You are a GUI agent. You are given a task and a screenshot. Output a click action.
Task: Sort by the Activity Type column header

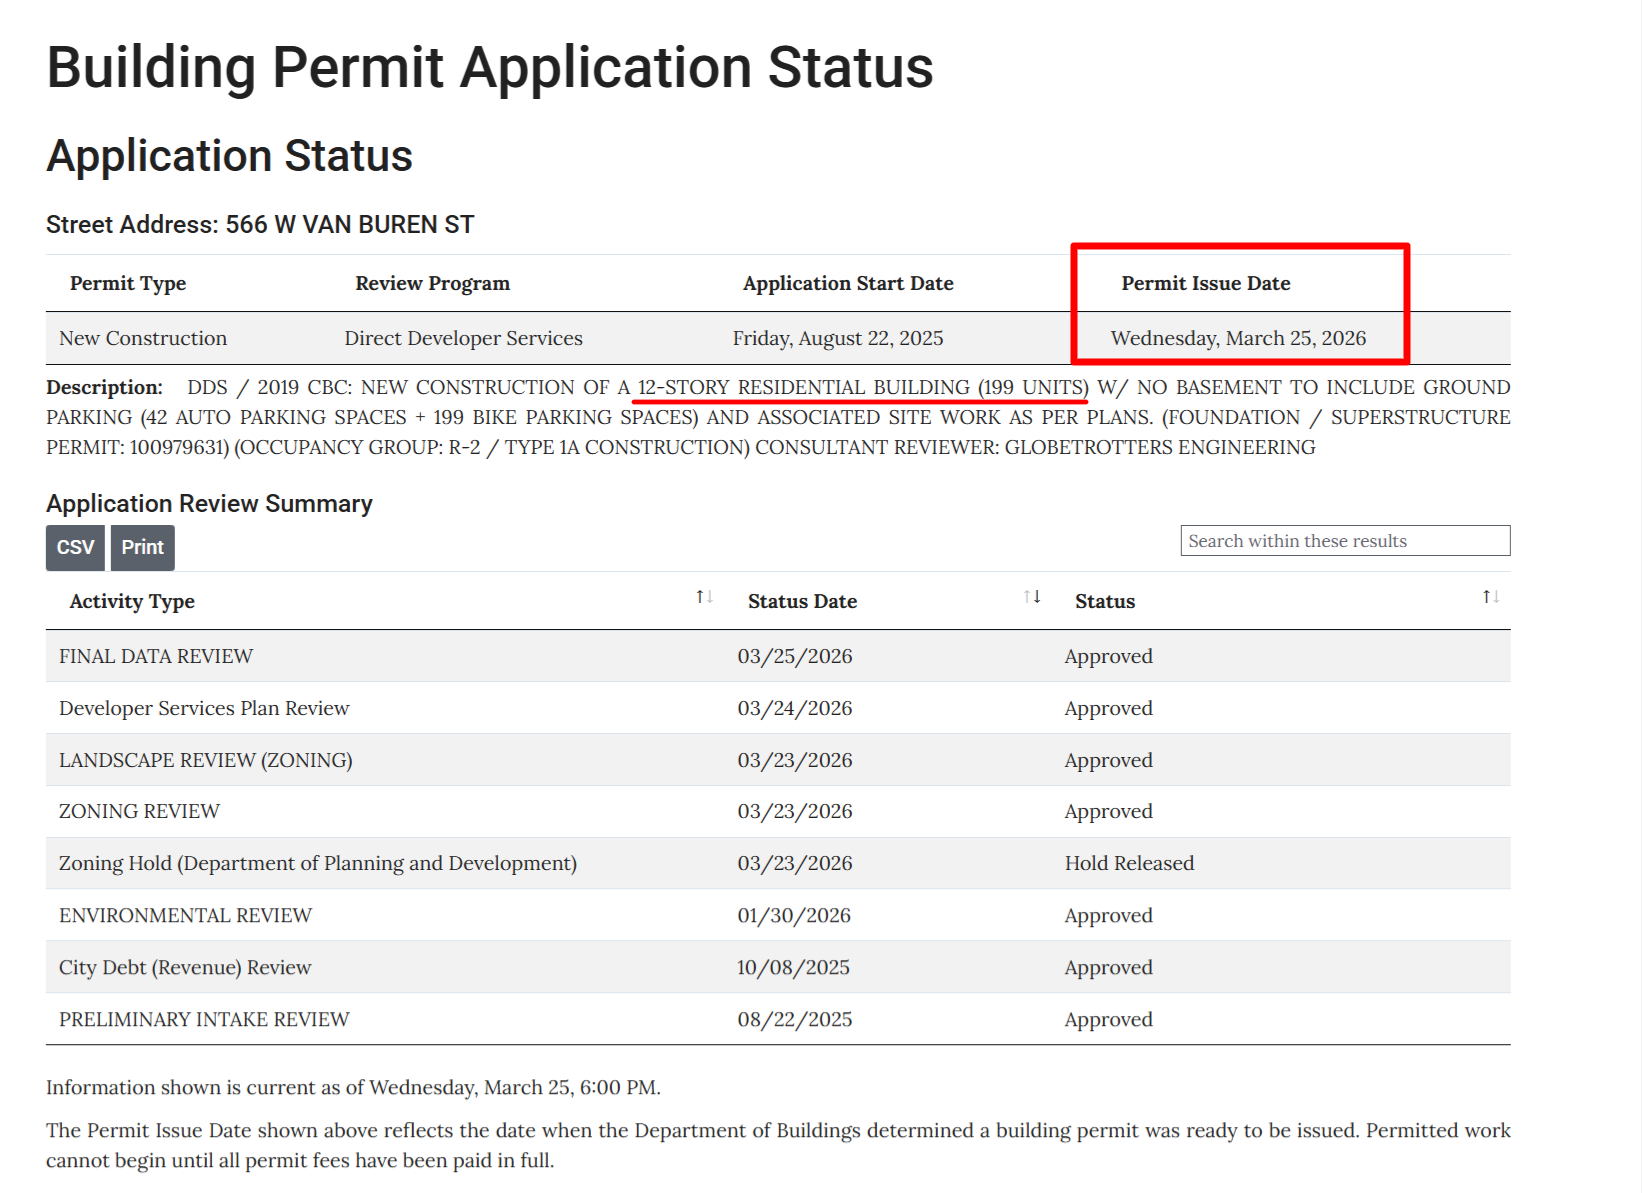[x=131, y=601]
